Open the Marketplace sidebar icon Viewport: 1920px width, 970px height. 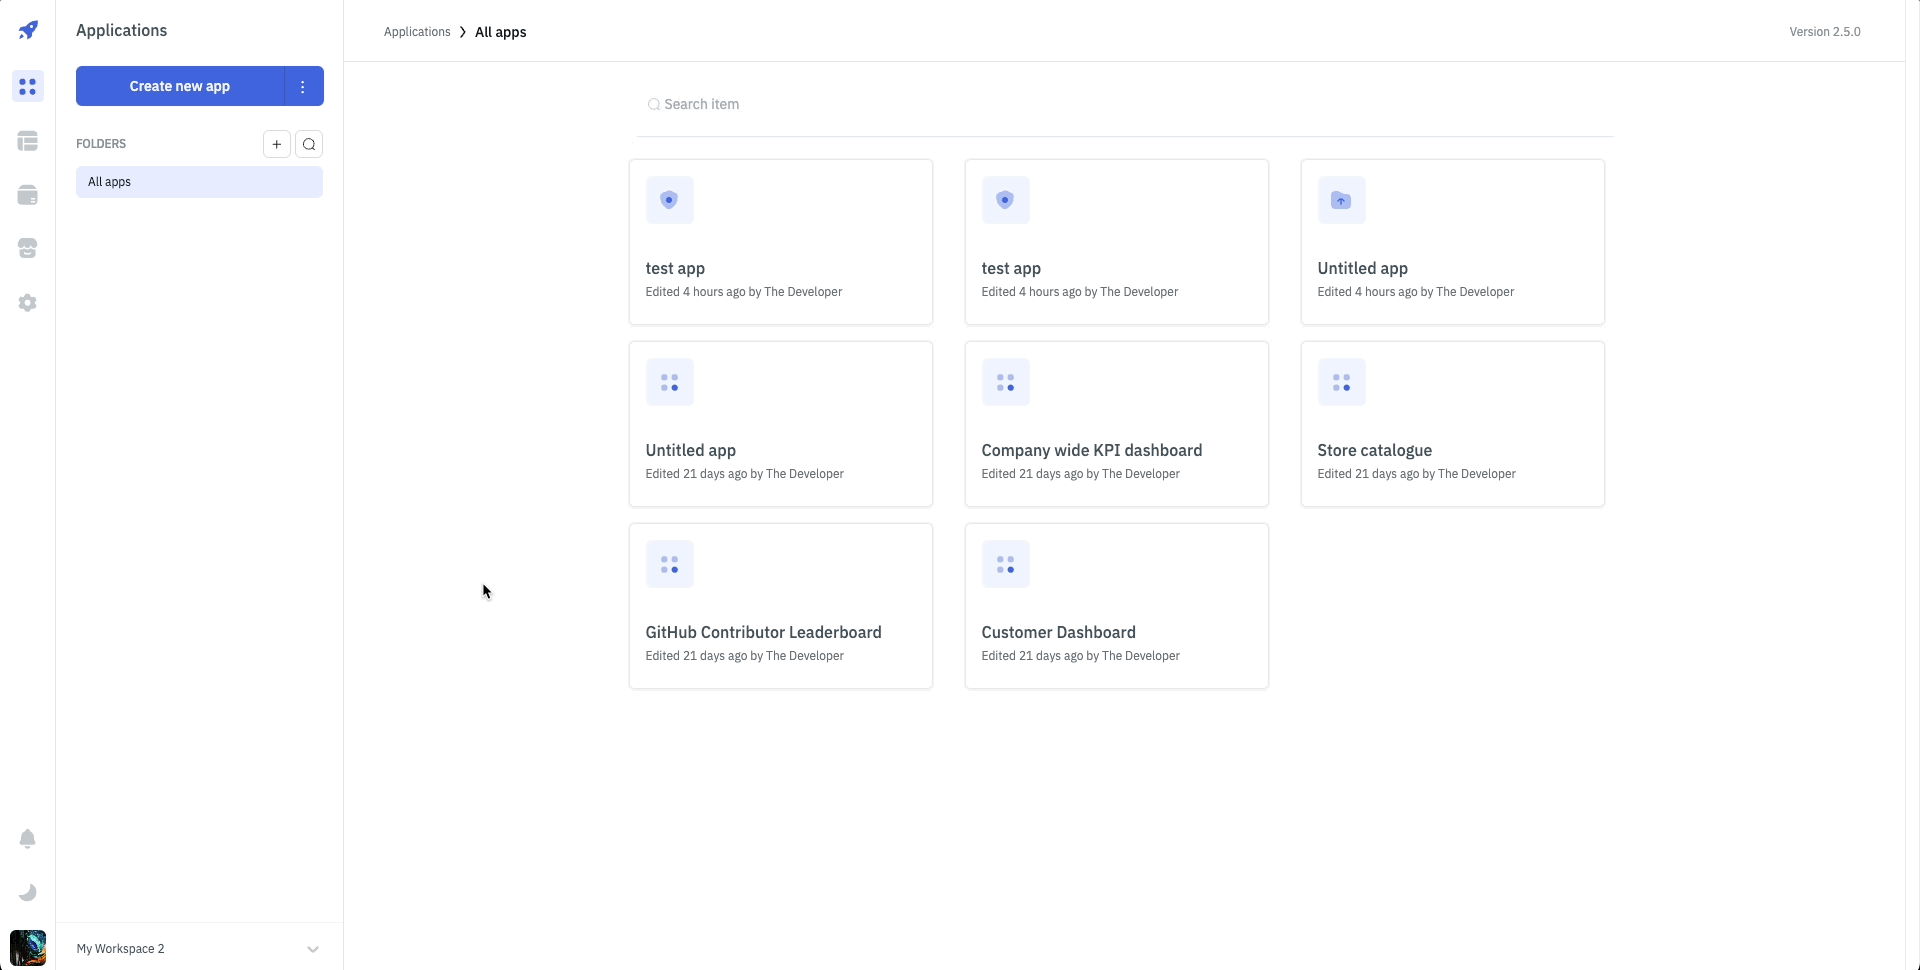click(28, 249)
